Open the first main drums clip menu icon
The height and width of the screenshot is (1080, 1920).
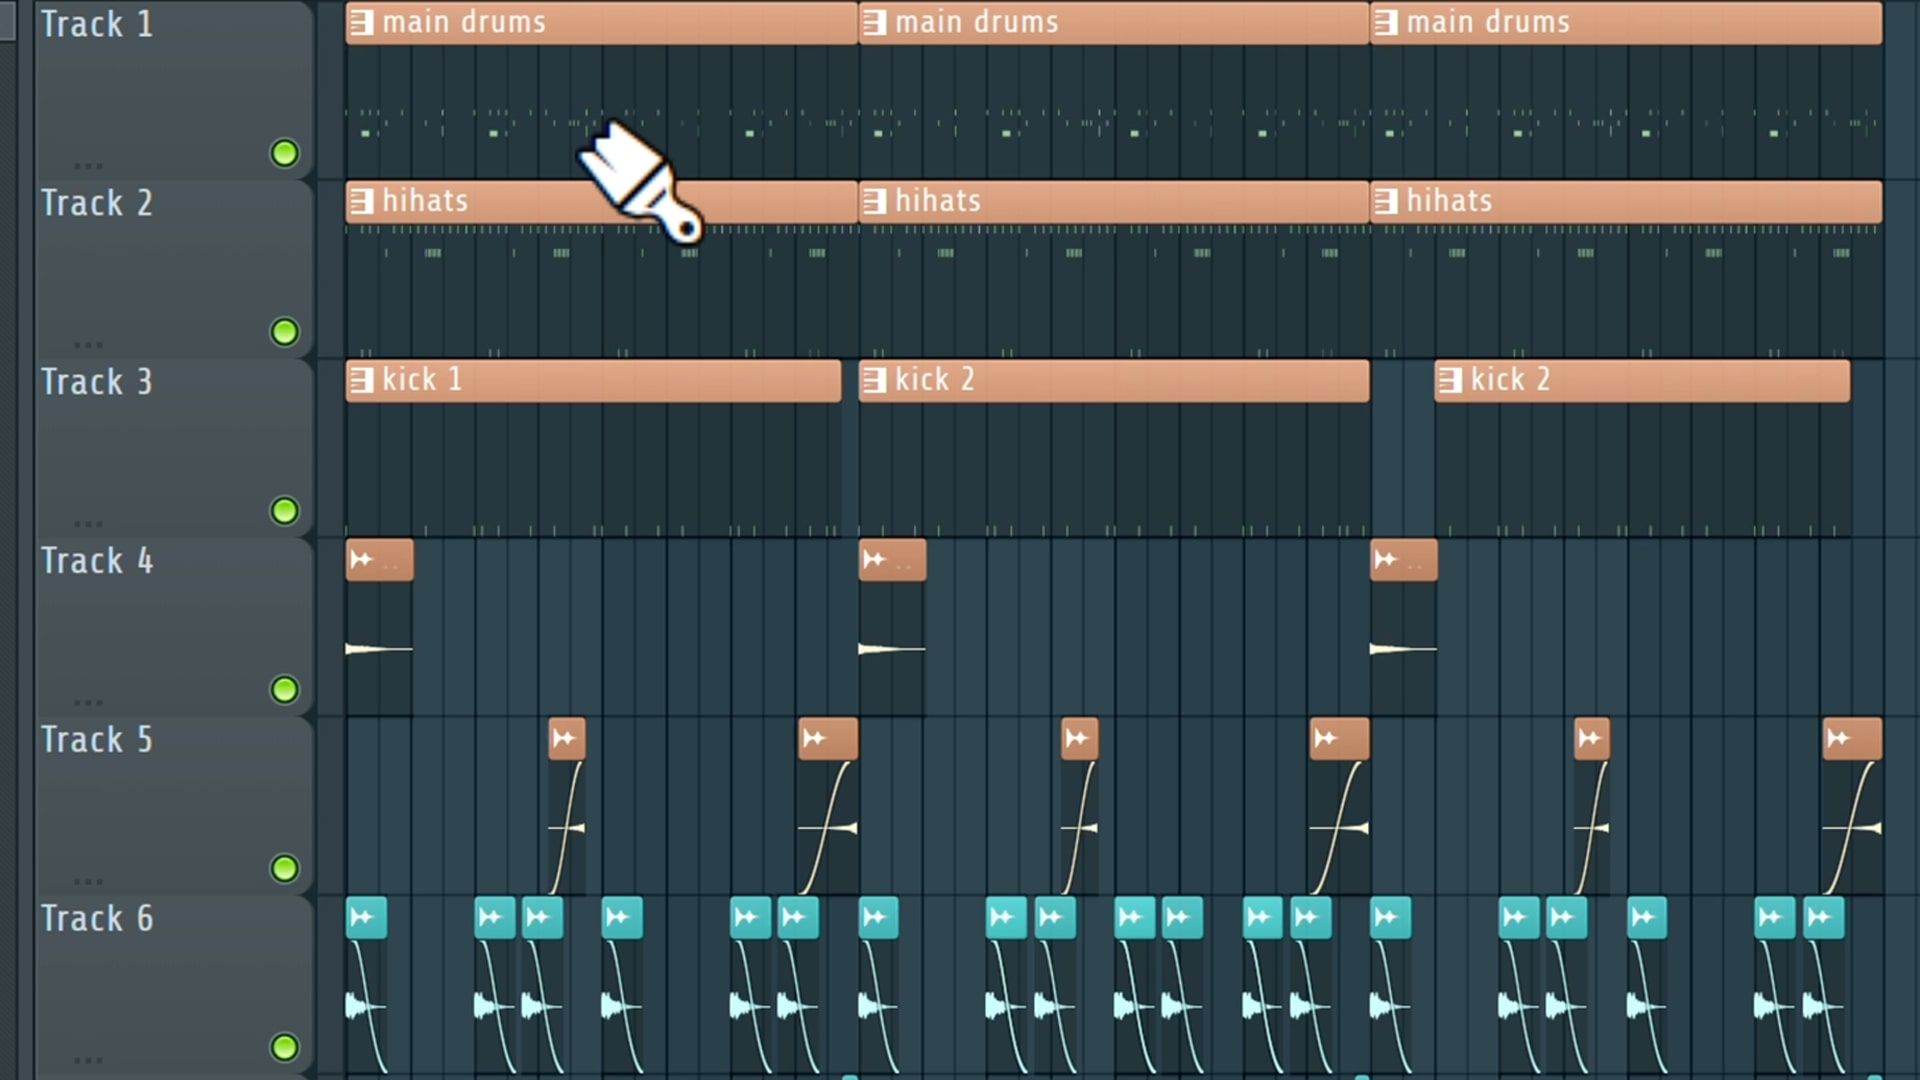362,22
